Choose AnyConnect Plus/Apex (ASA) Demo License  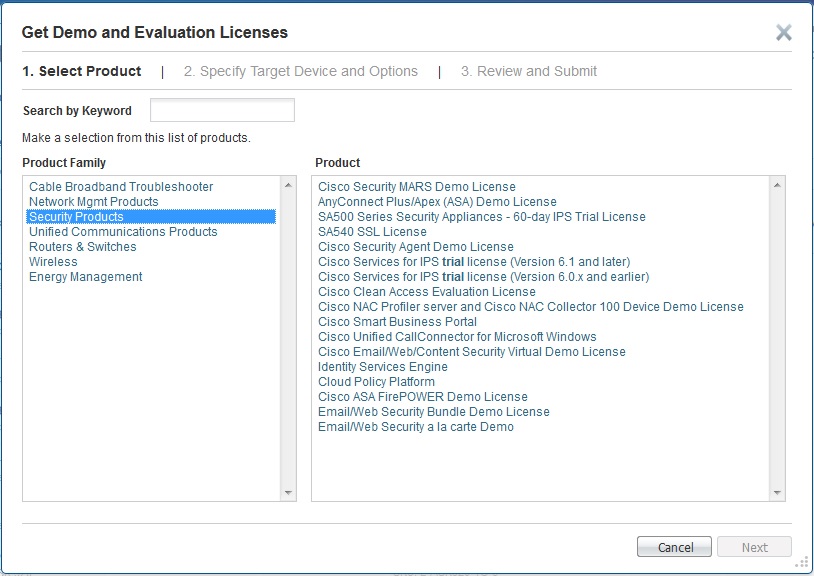tap(437, 202)
